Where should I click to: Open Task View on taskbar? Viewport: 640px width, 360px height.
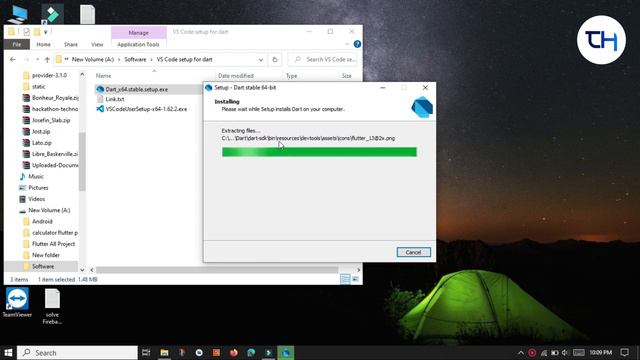pos(146,353)
